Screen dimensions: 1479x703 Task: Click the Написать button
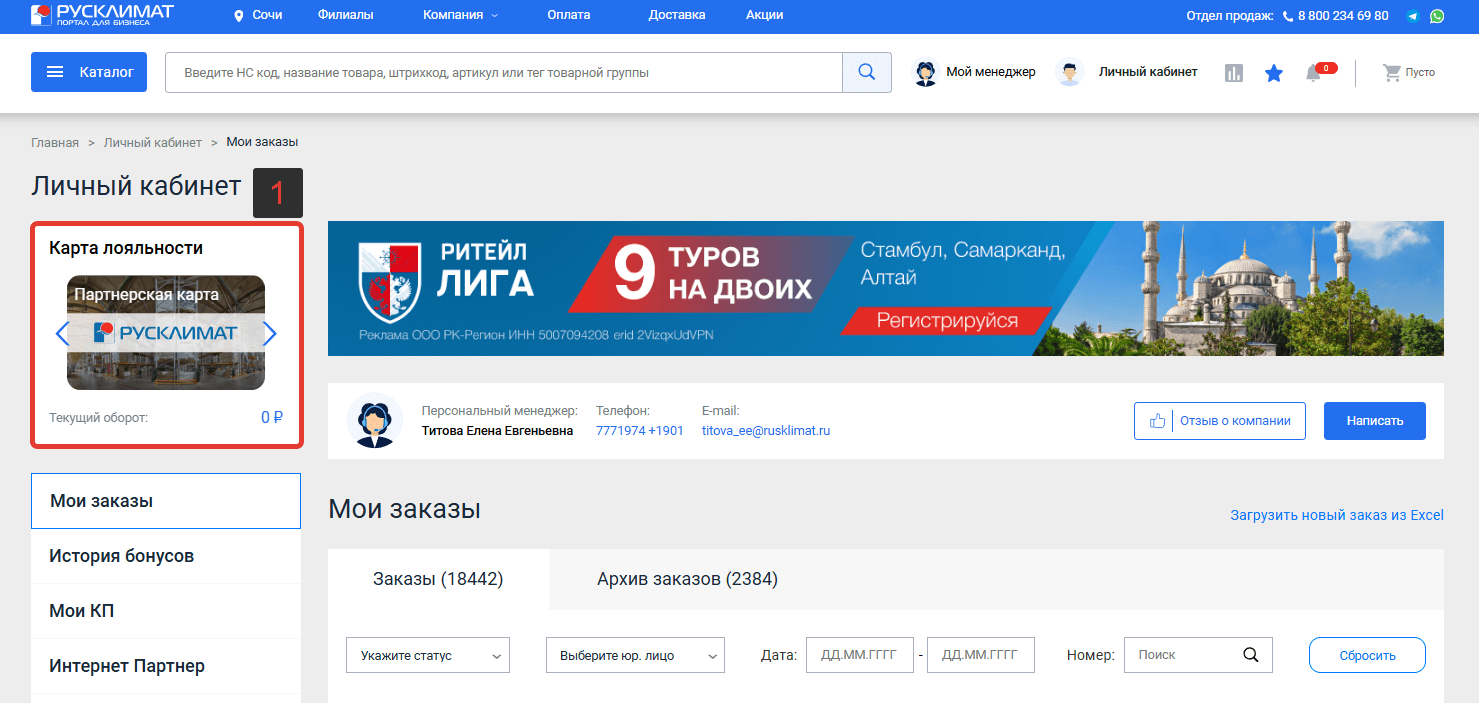pyautogui.click(x=1375, y=421)
